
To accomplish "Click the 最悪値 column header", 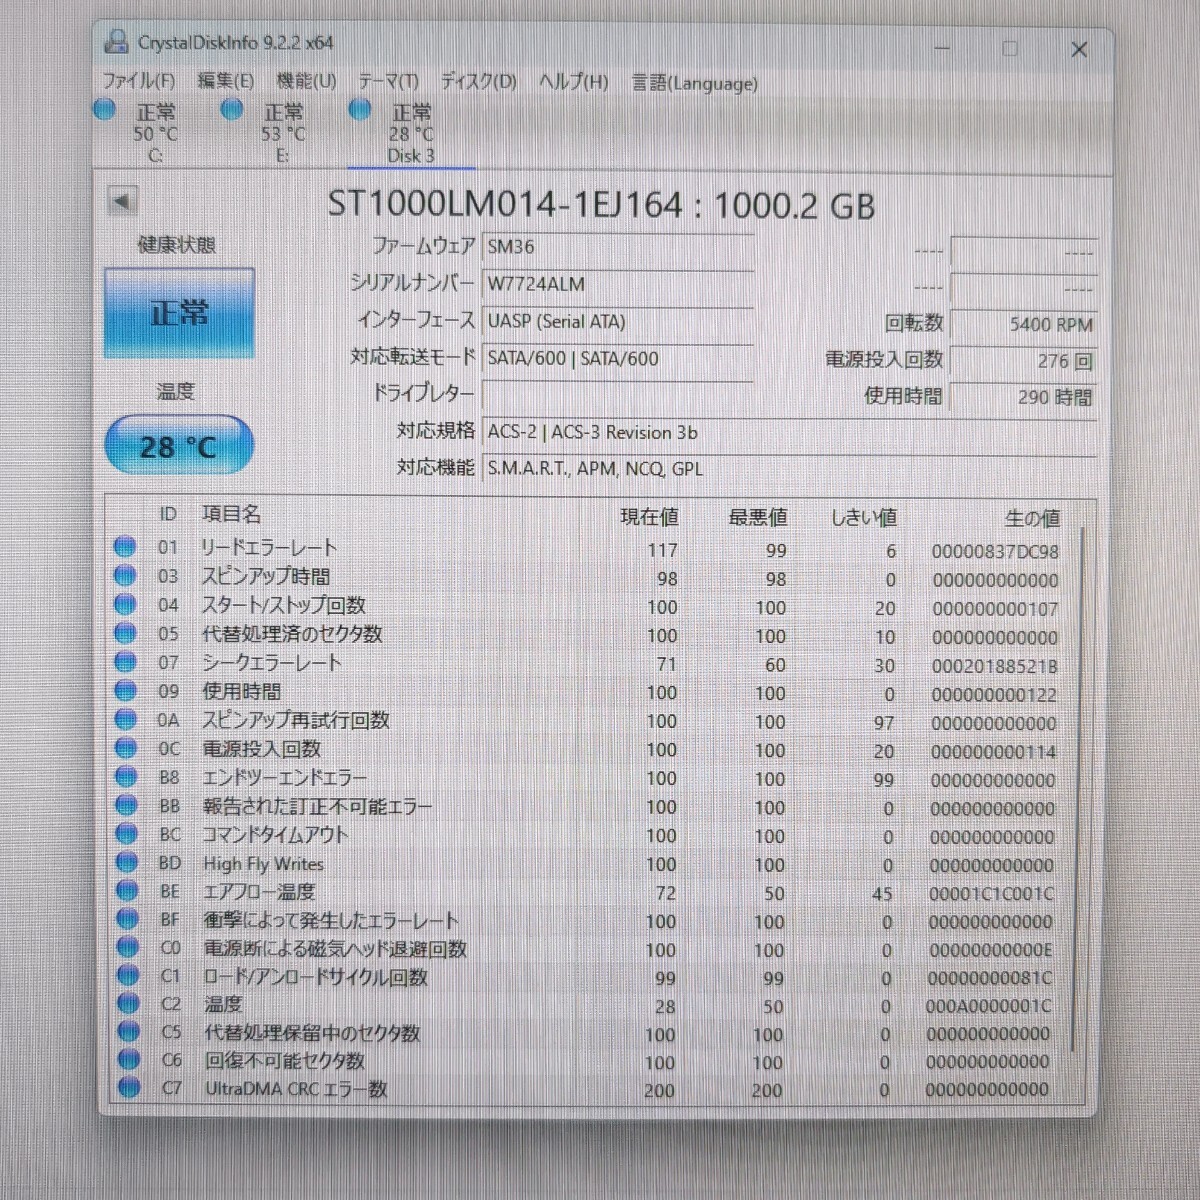I will (x=757, y=517).
